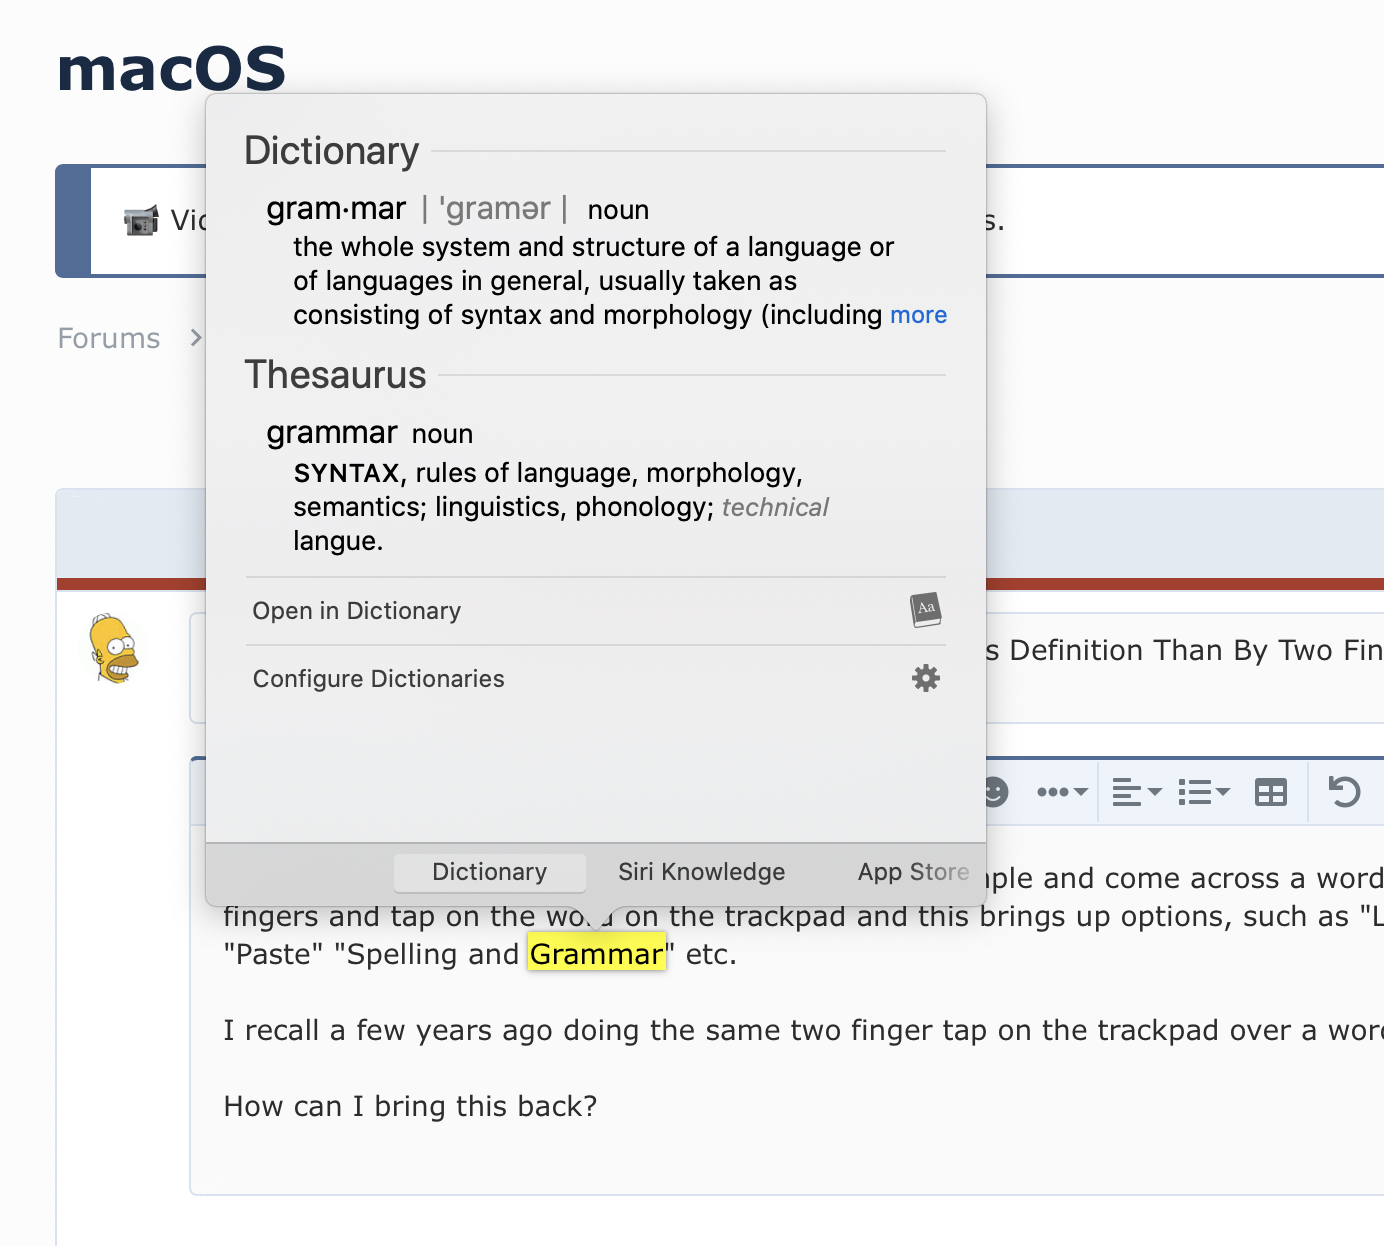Click Open in Dictionary

(357, 611)
